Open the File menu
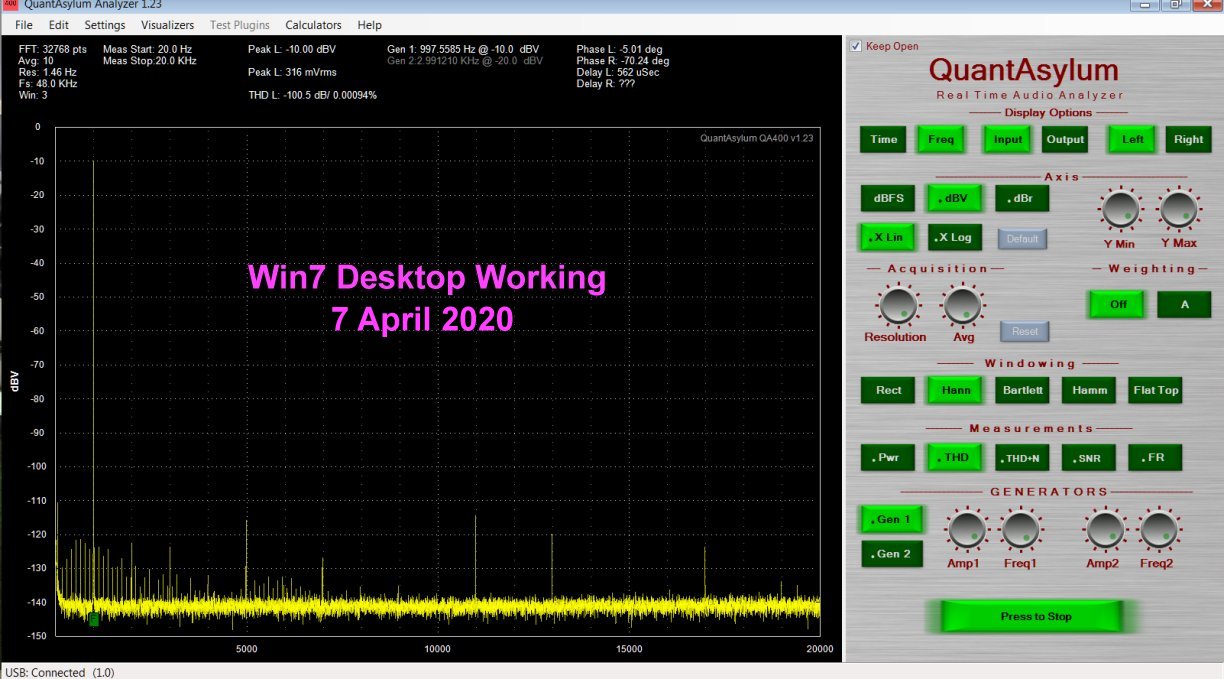Viewport: 1224px width, 679px height. click(24, 25)
